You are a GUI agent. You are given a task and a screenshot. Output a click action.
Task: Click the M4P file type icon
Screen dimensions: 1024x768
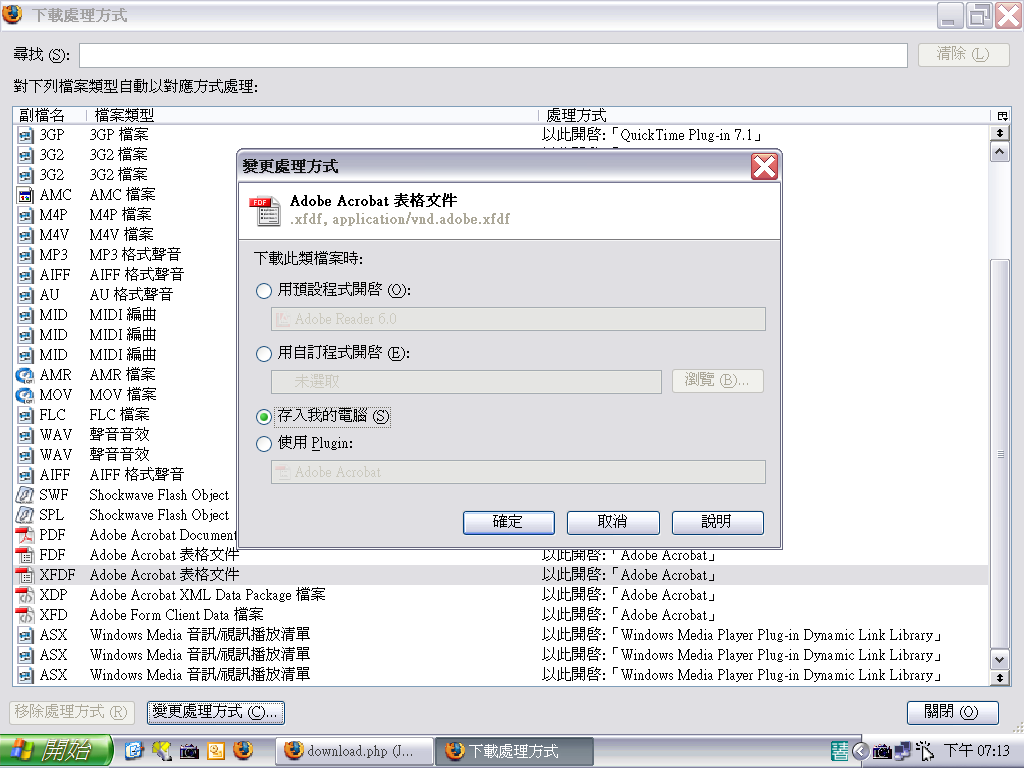25,216
